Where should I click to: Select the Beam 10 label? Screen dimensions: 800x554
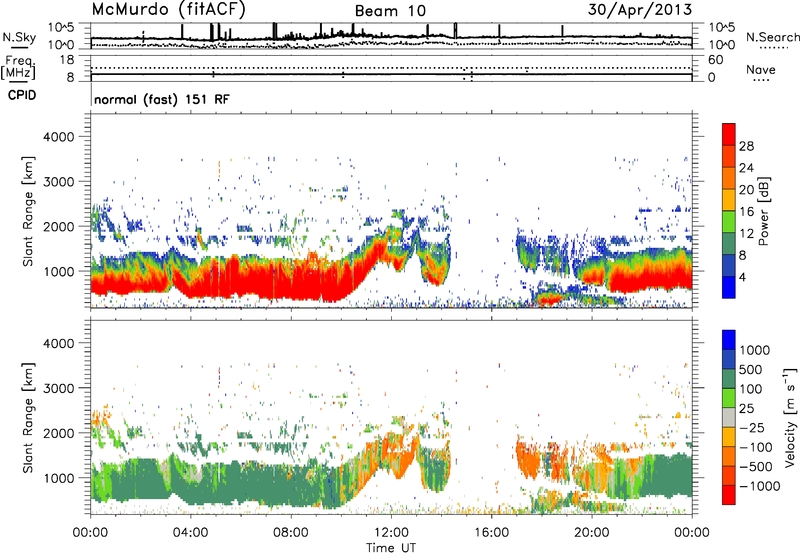coord(390,11)
